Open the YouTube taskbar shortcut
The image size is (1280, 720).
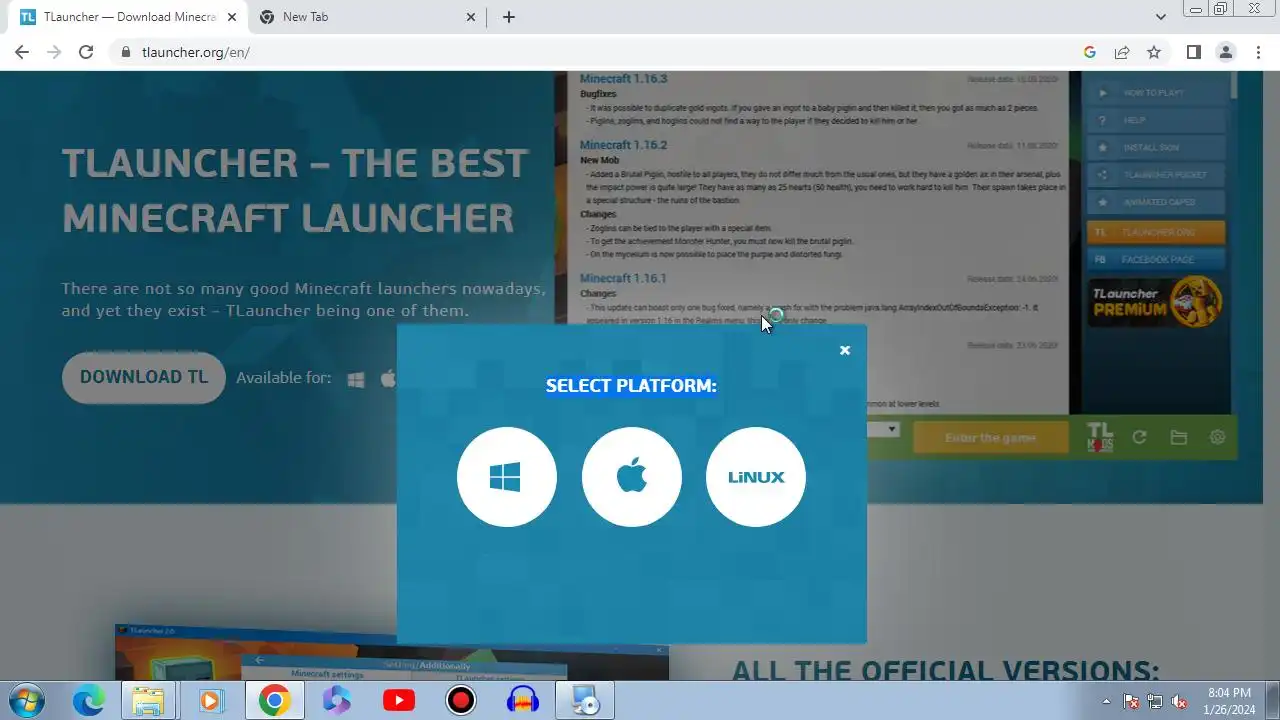(399, 701)
